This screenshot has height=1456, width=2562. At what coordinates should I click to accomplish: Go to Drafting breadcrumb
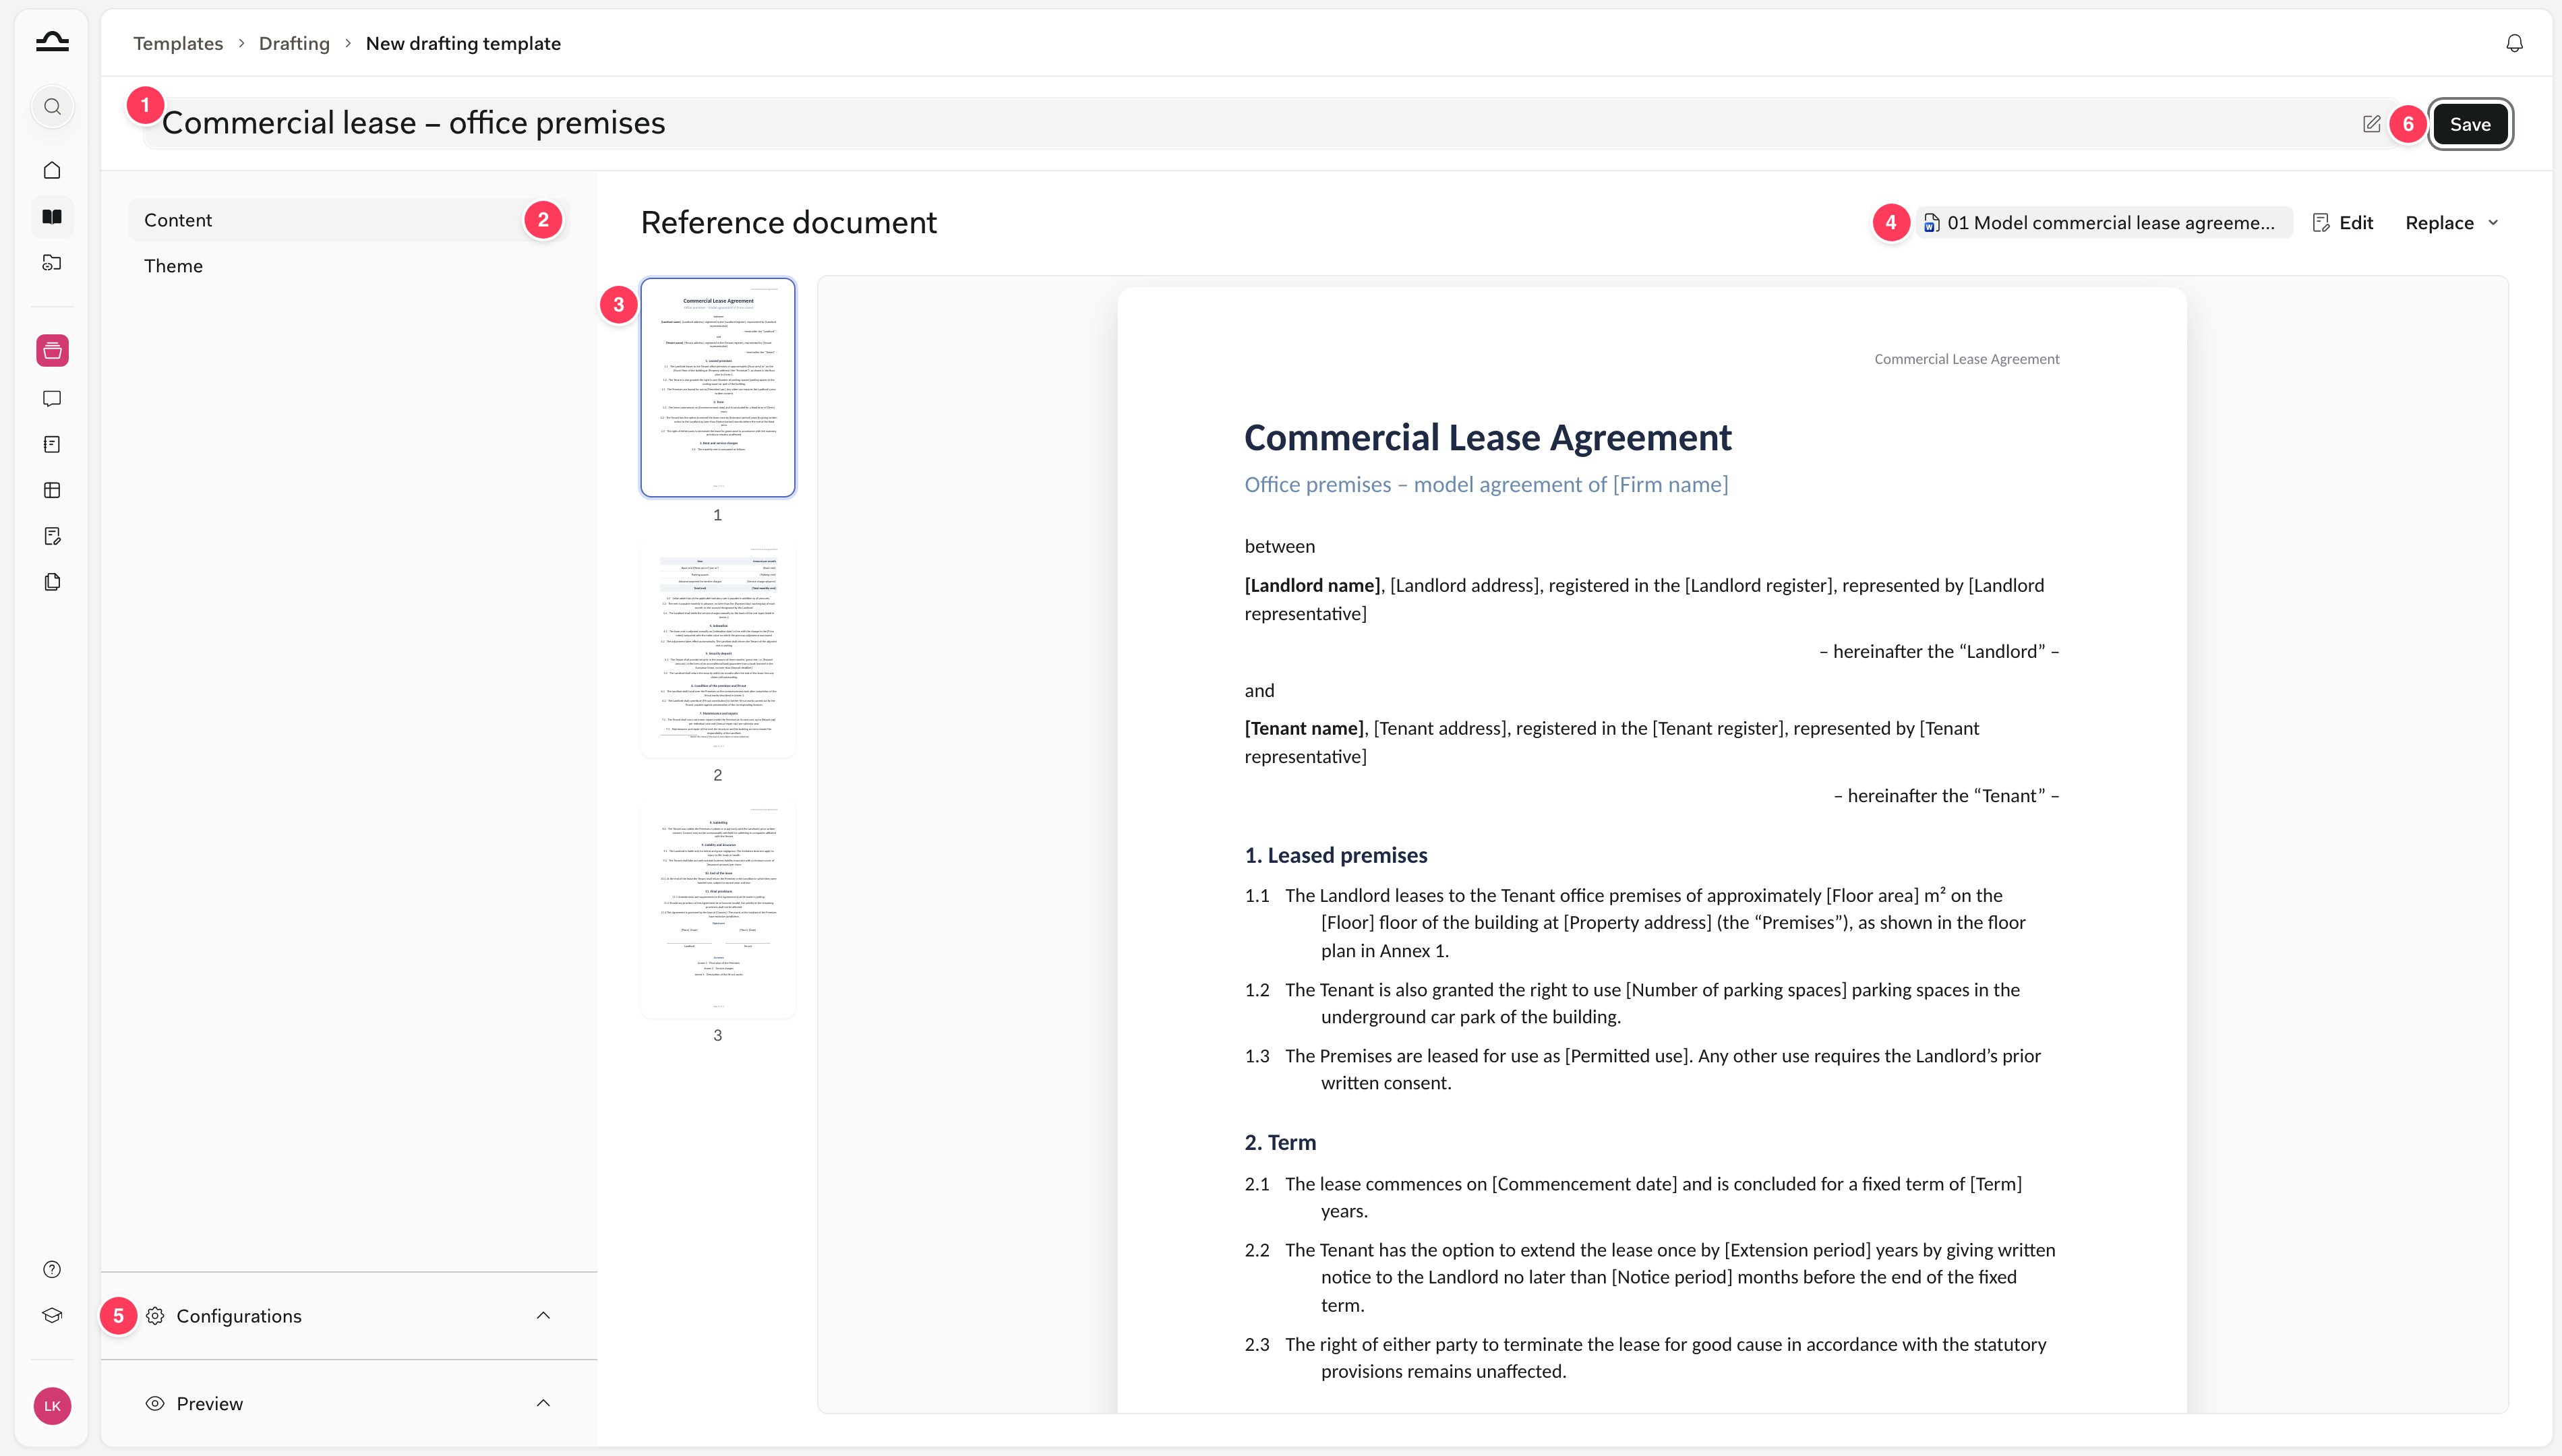pos(294,43)
